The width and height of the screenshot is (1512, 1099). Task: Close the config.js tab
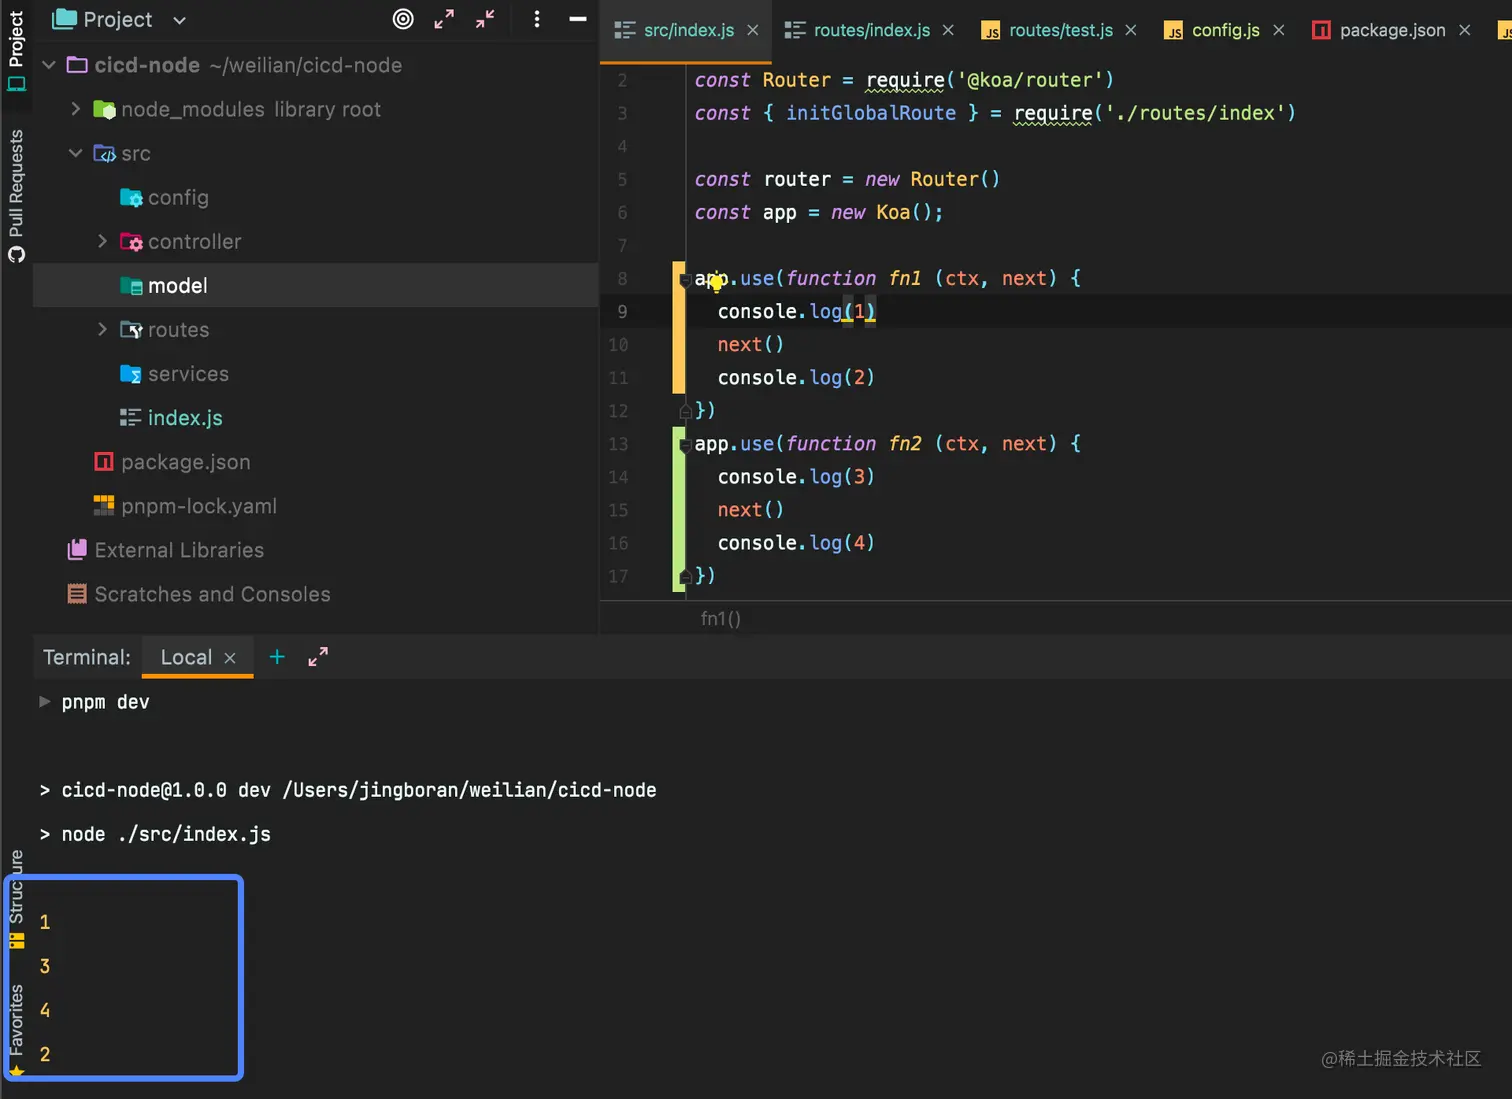pyautogui.click(x=1278, y=31)
